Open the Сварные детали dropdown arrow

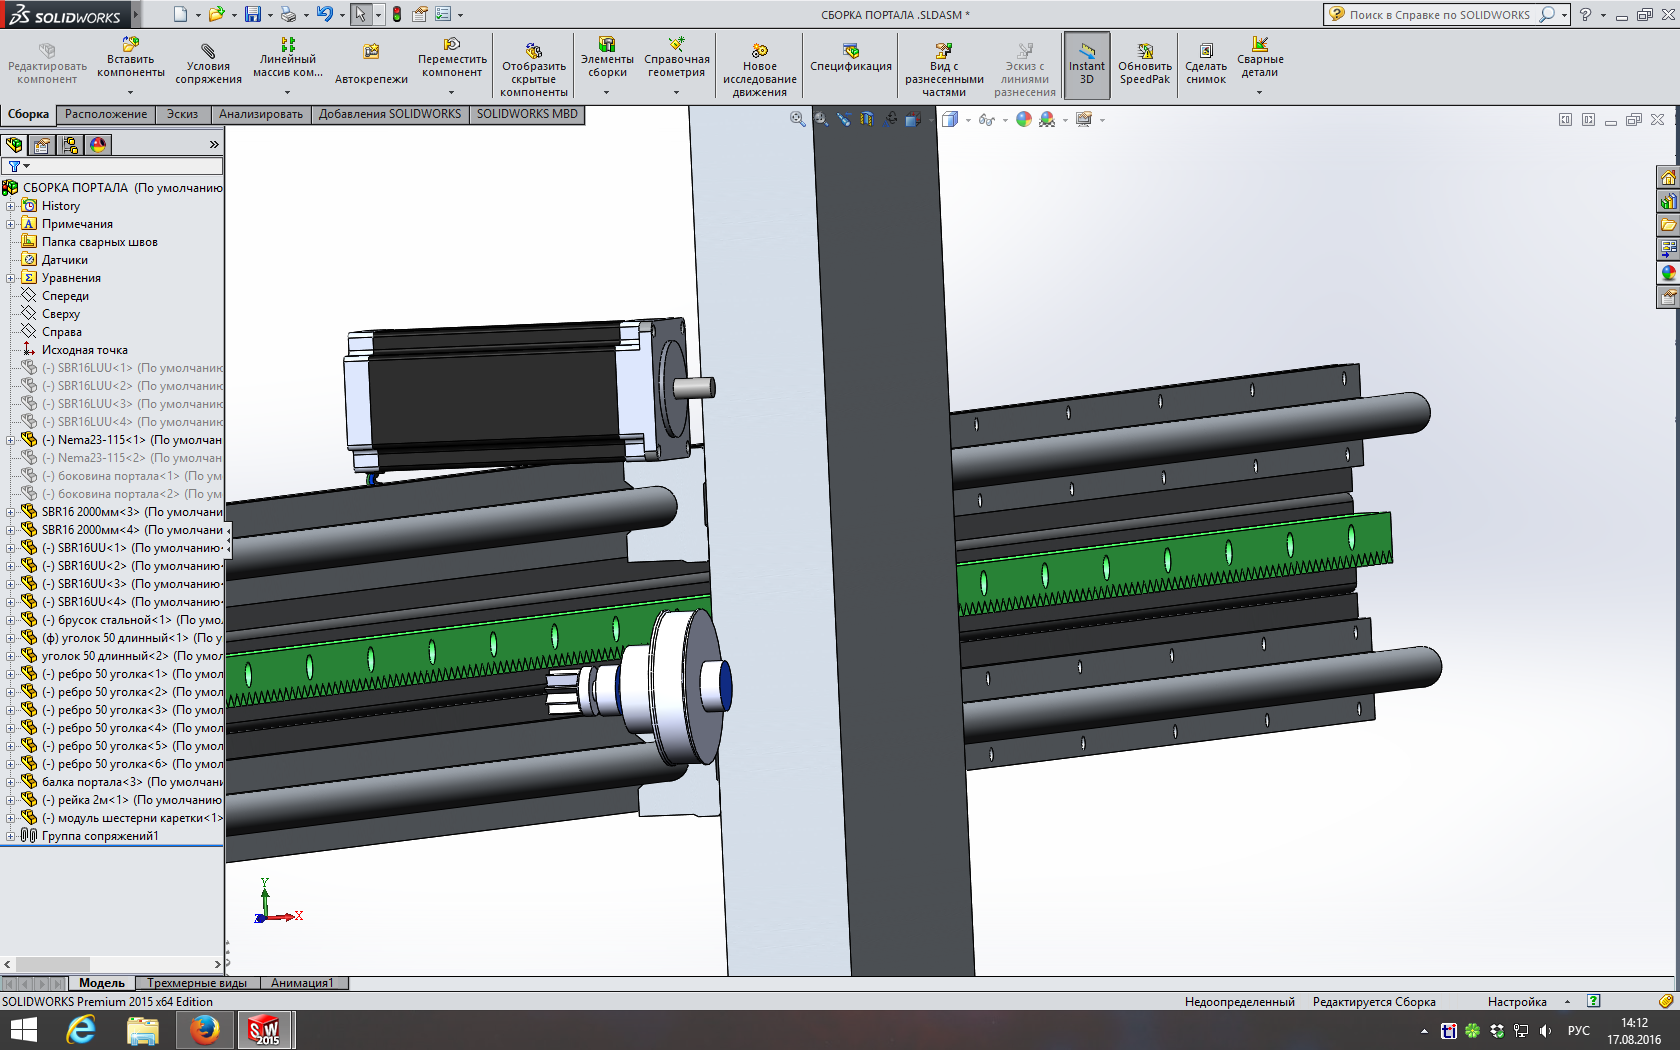(x=1260, y=92)
